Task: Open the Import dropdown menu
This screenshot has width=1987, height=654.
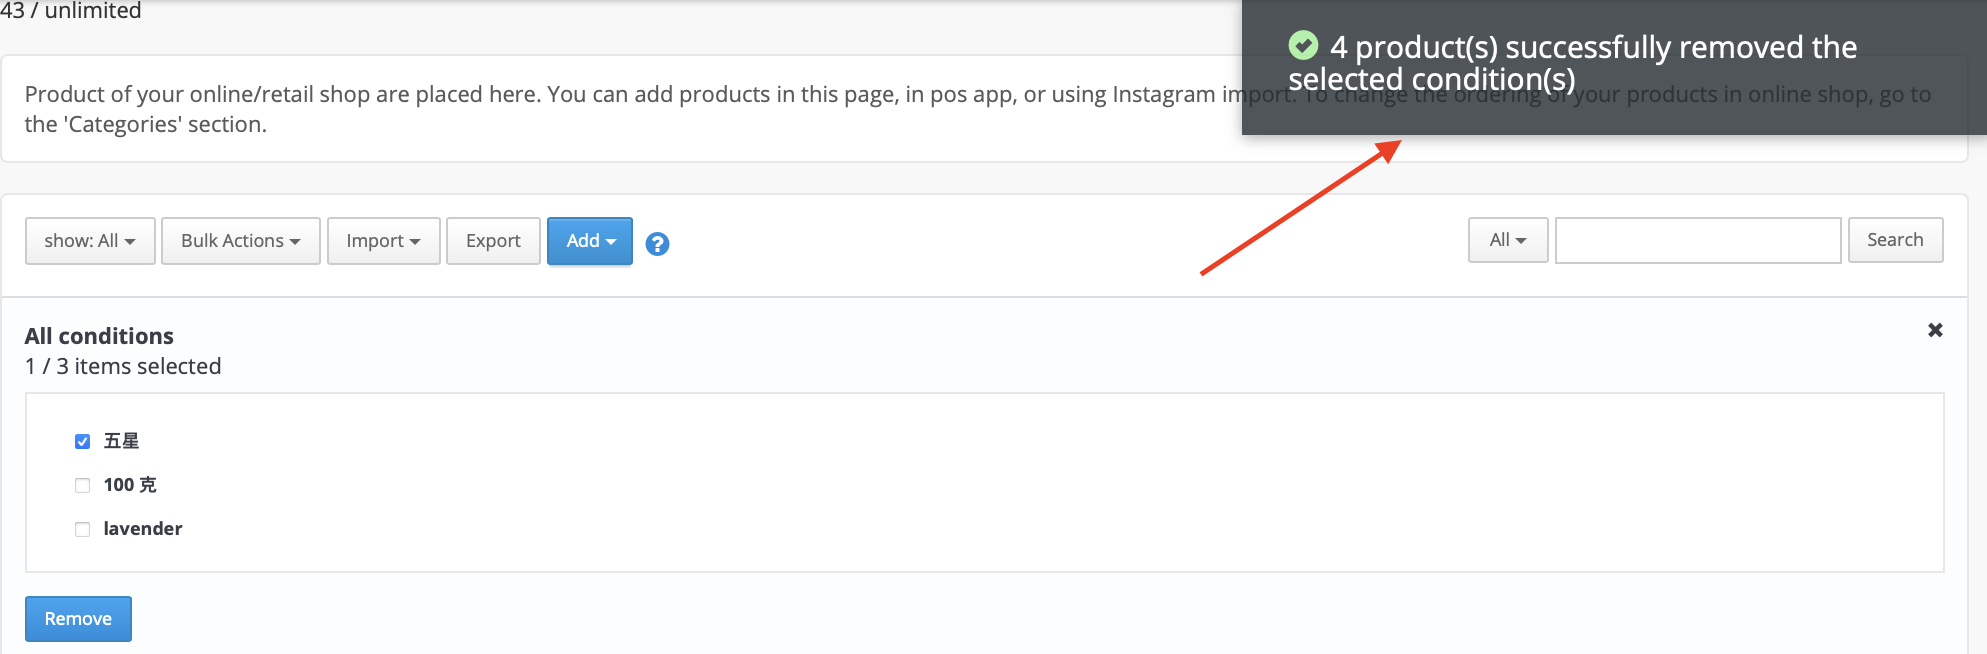Action: tap(384, 241)
